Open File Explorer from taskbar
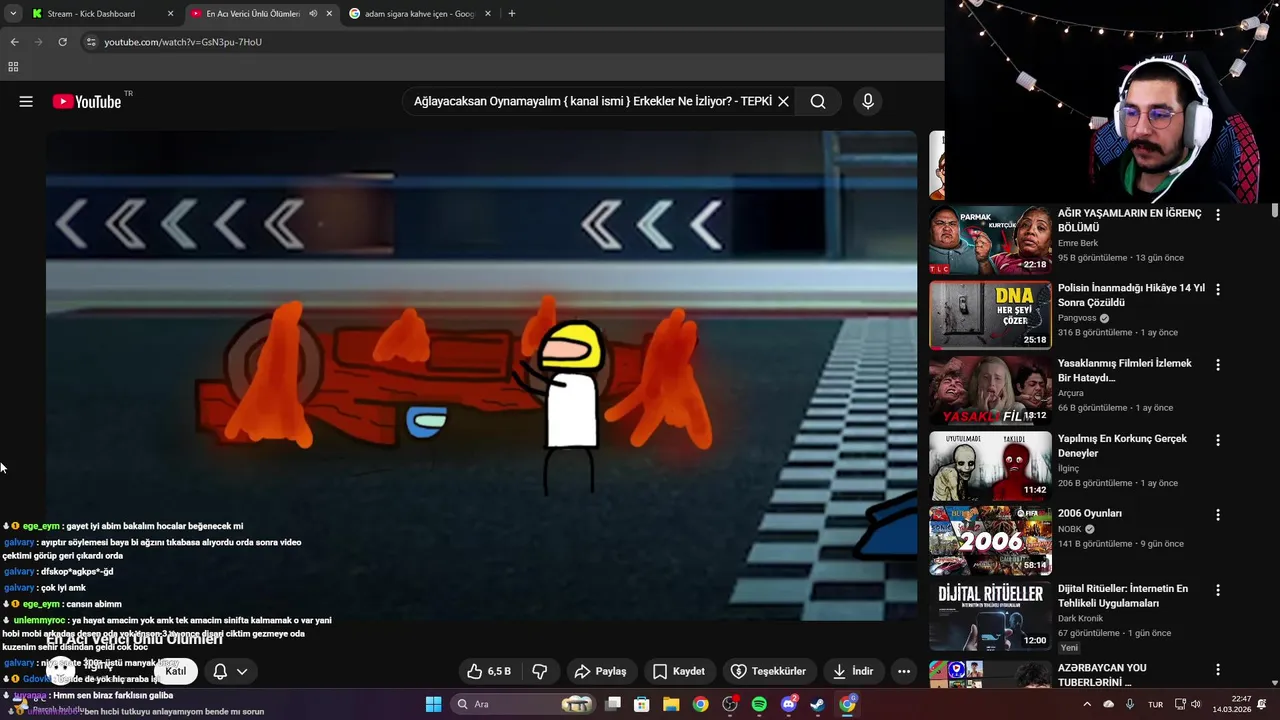 click(671, 704)
